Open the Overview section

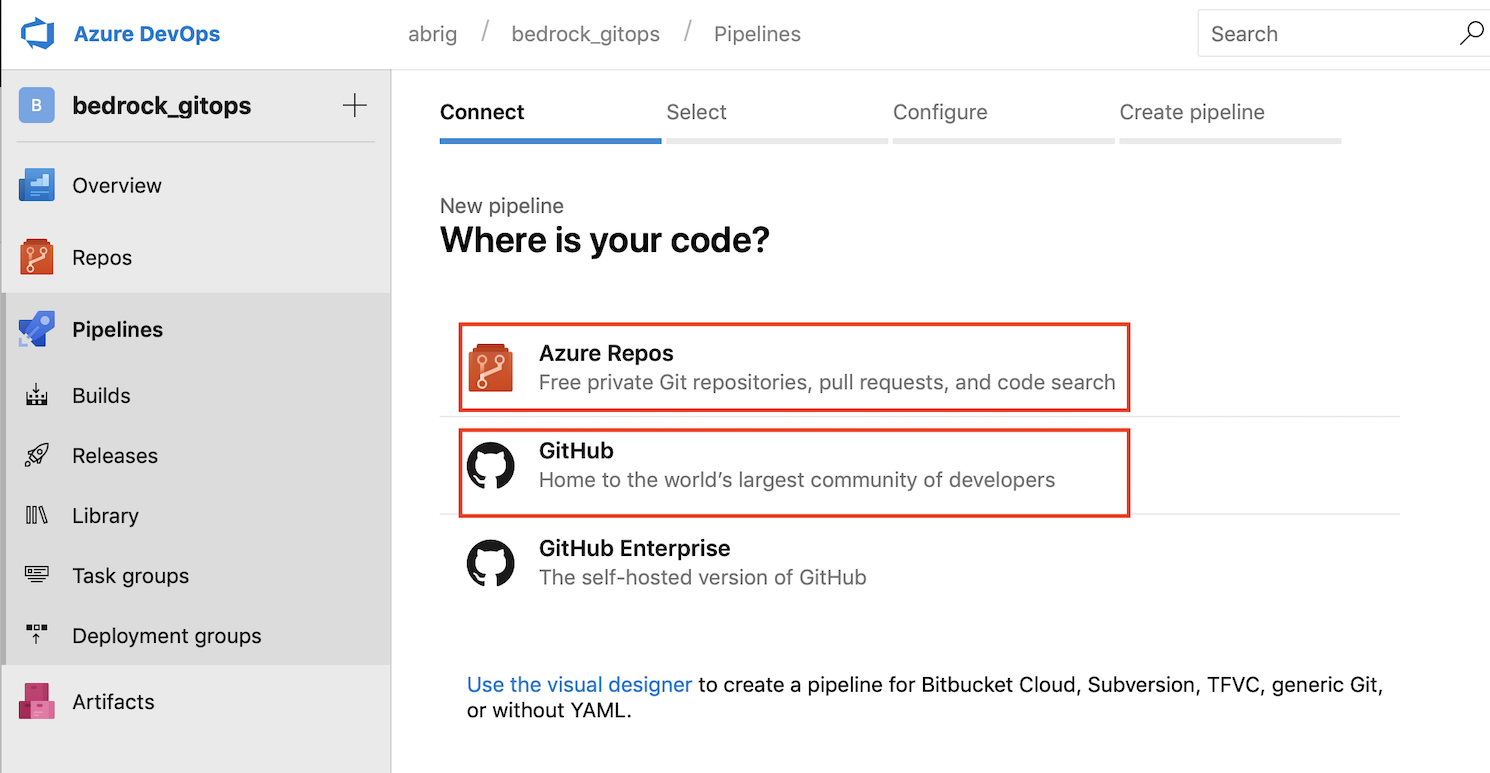[x=117, y=186]
